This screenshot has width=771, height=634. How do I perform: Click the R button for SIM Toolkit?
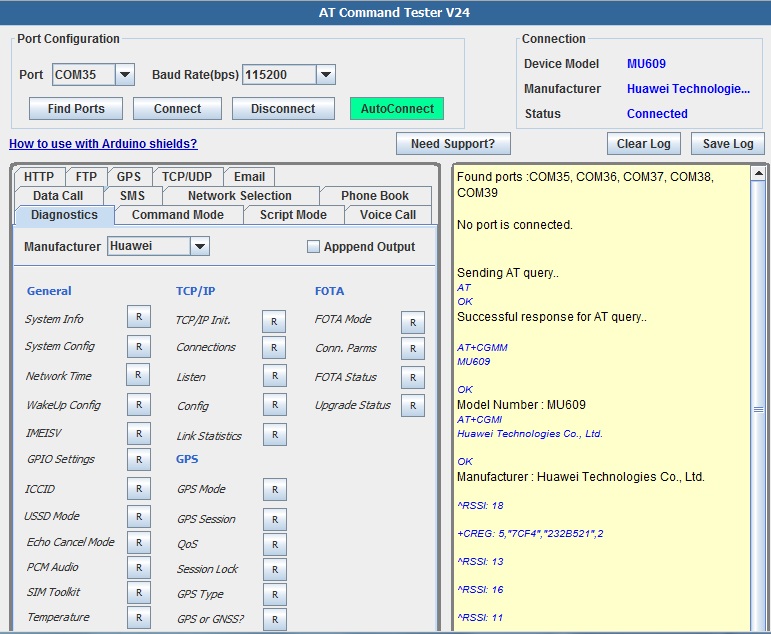(139, 593)
